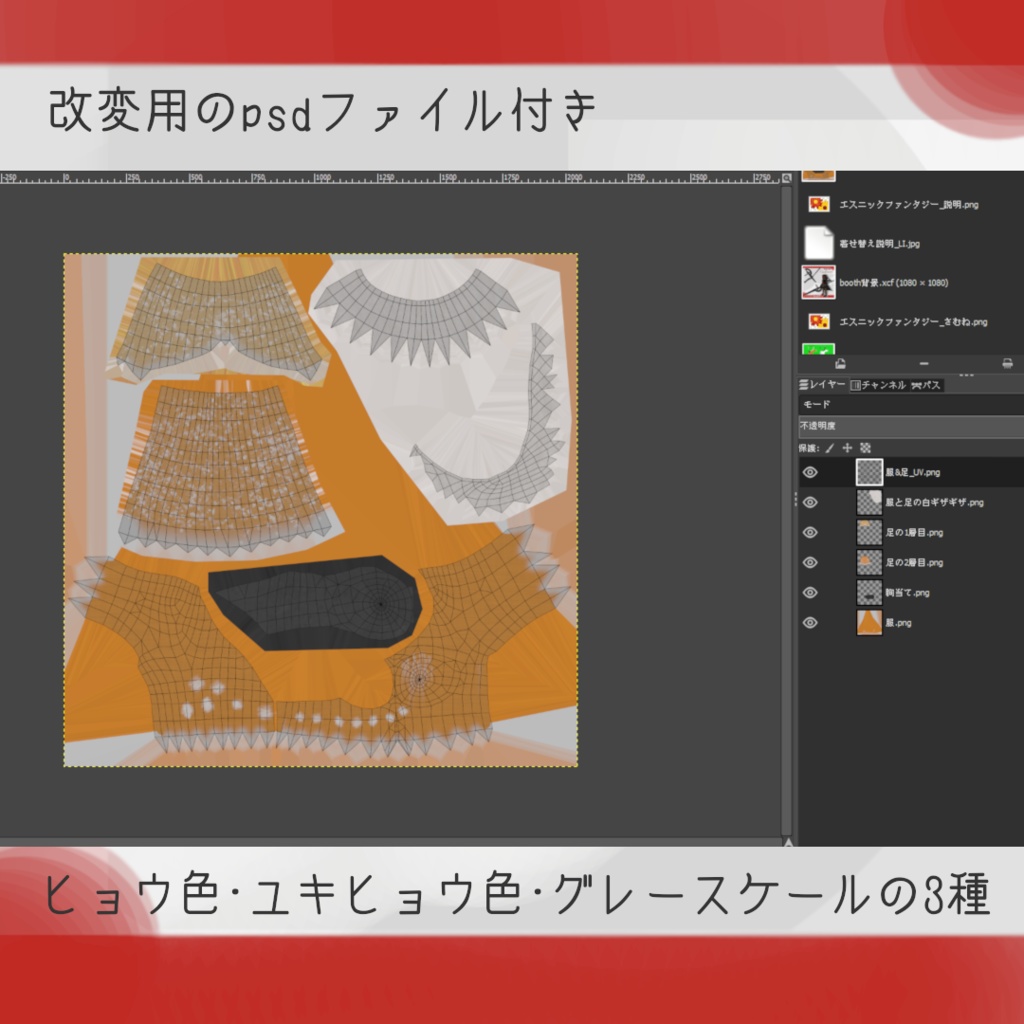Open the tab configure menu via the dots

[966, 375]
